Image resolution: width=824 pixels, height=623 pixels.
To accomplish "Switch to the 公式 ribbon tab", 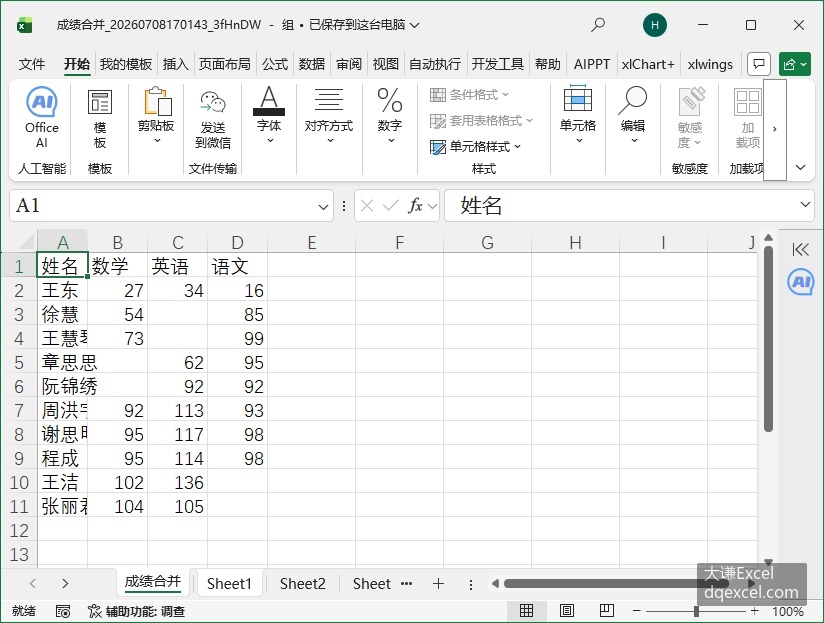I will tap(275, 64).
